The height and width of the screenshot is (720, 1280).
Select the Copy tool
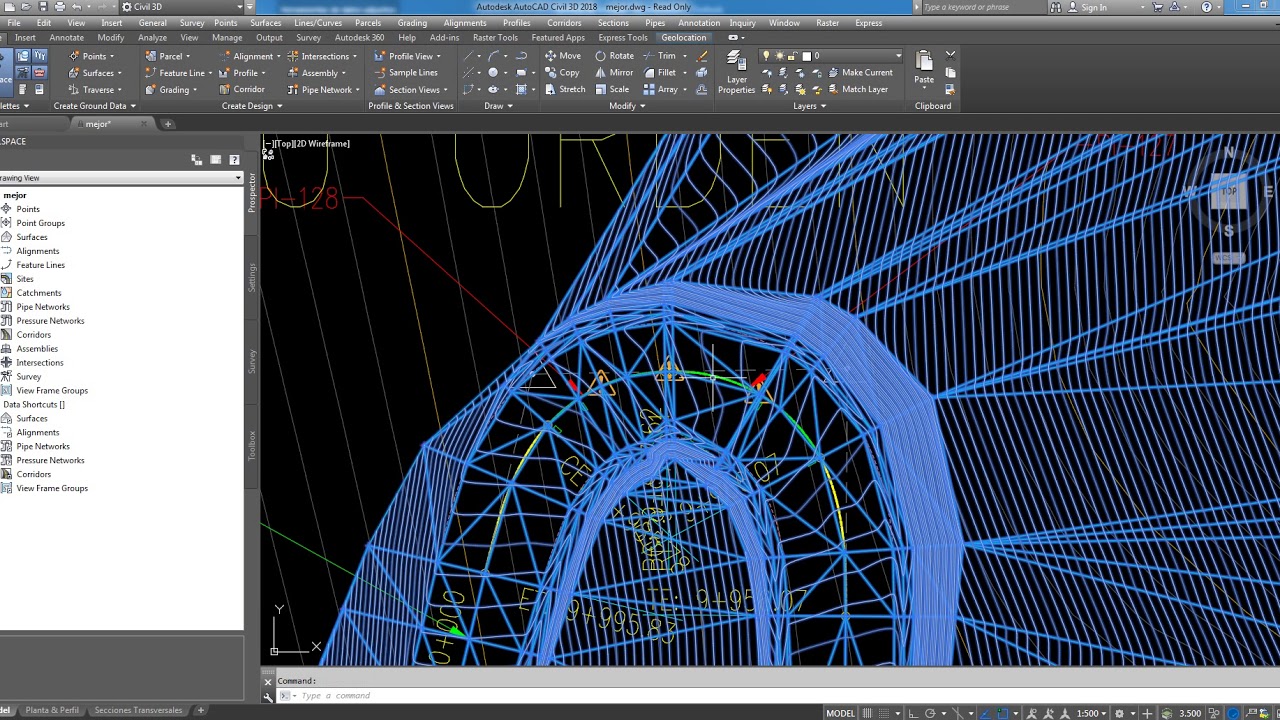point(562,72)
